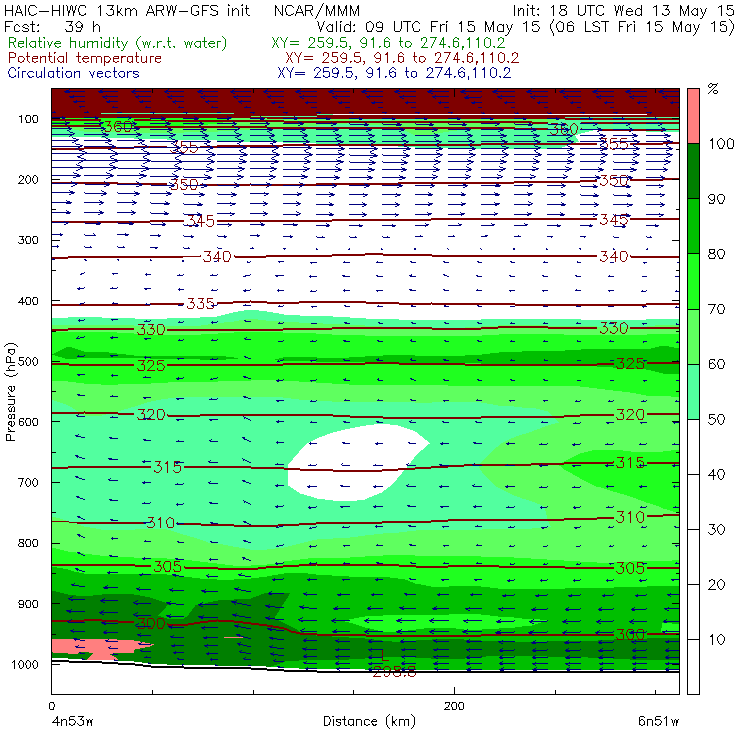Viewport: 740px width, 740px height.
Task: Click the 'Fcst: 39 h' text
Action: click(52, 26)
